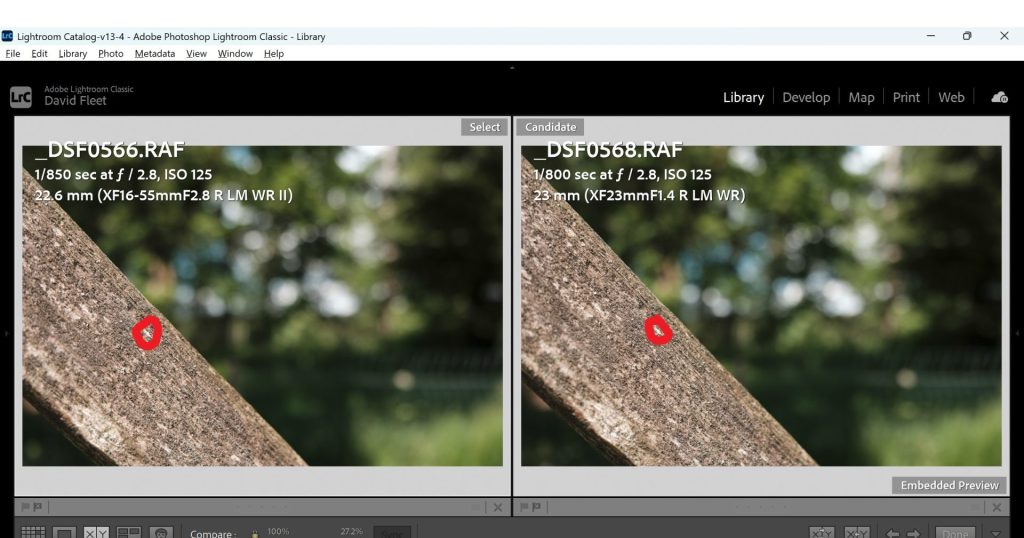The image size is (1024, 538).
Task: Remove the Select photo with its X
Action: point(498,507)
